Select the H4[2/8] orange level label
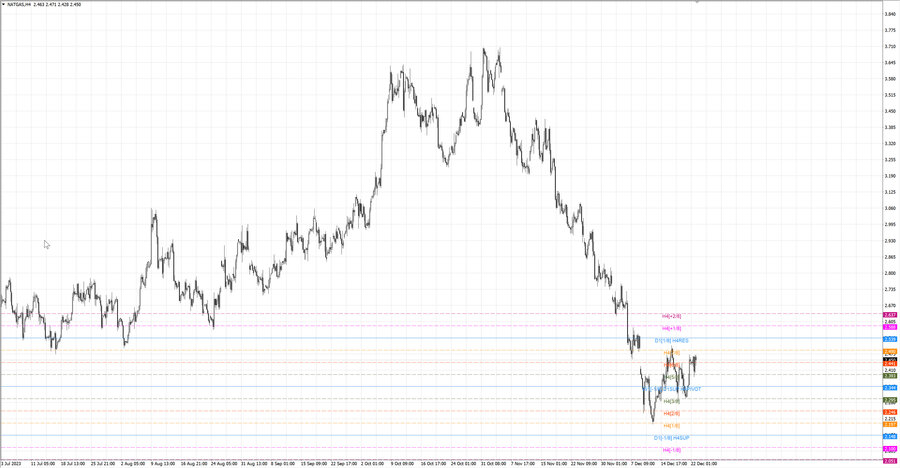The image size is (900, 468). point(672,413)
